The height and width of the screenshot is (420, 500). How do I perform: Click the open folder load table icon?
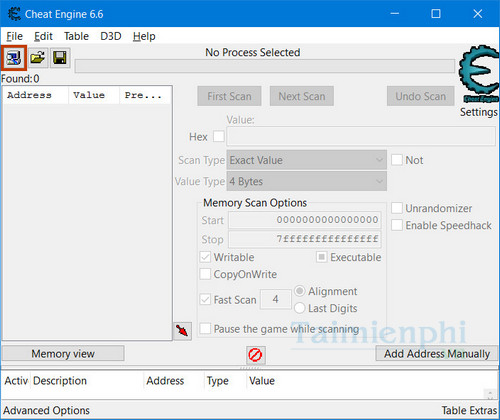38,58
